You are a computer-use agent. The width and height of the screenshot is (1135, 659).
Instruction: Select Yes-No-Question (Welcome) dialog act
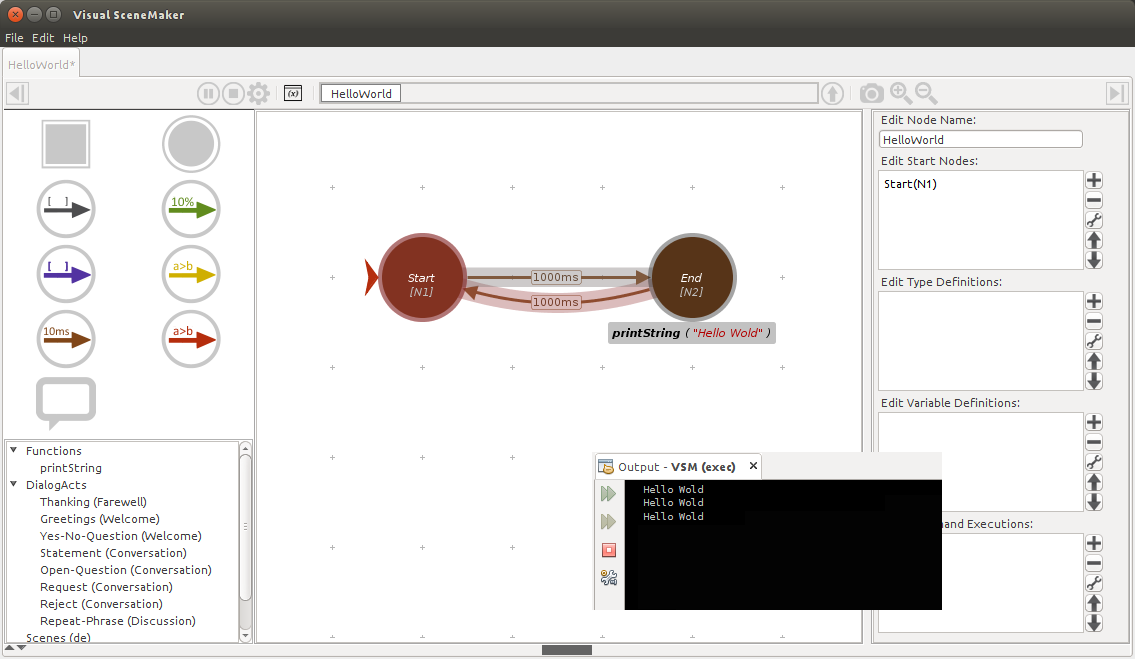tap(121, 536)
